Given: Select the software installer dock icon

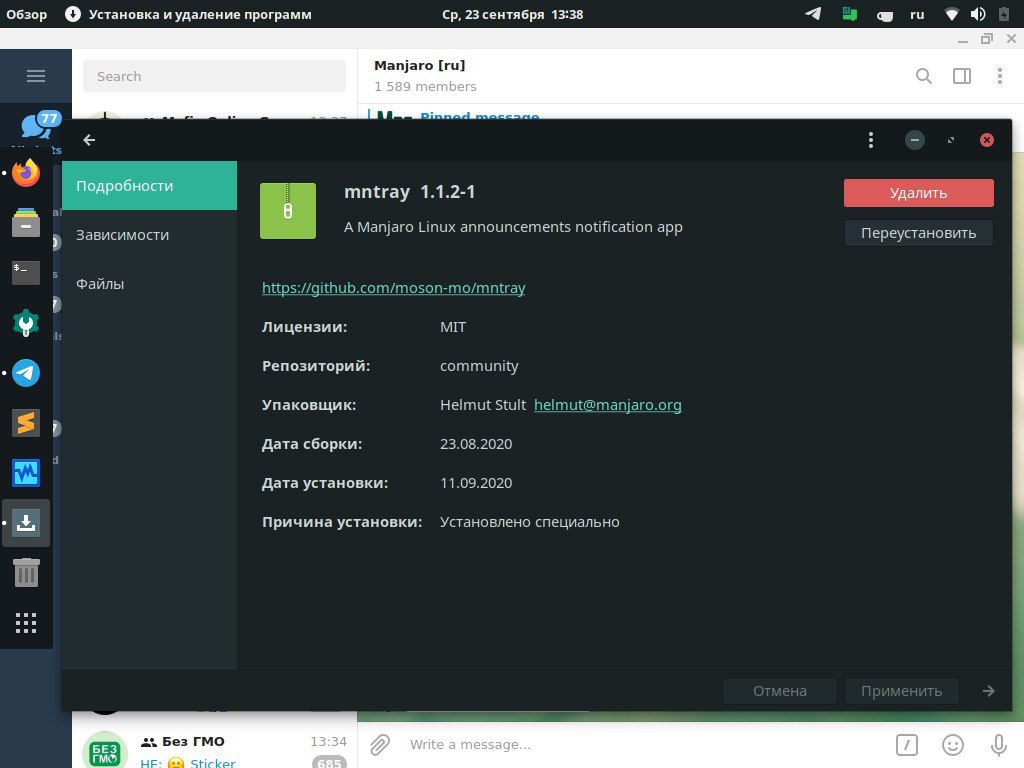Looking at the screenshot, I should coord(26,523).
